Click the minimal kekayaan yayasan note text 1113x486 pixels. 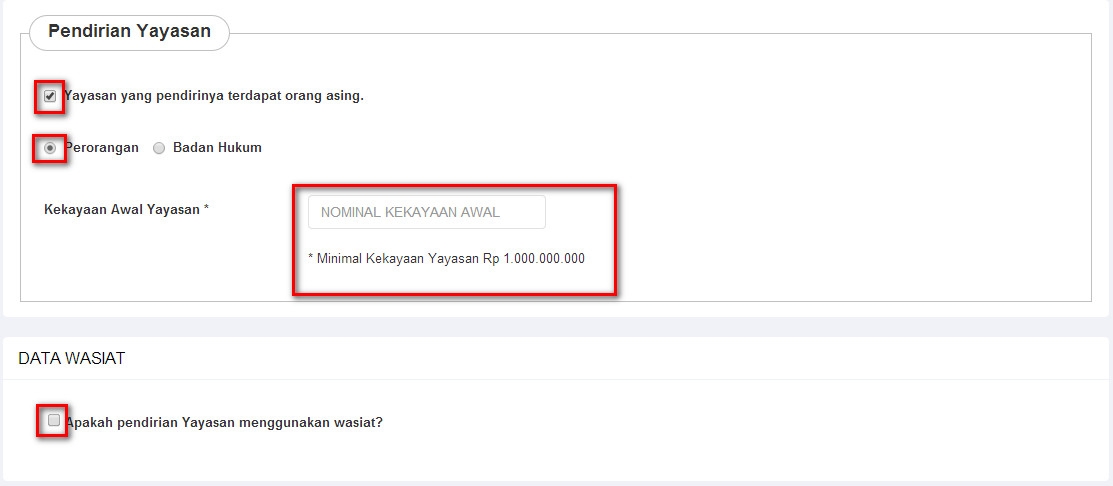pos(446,258)
